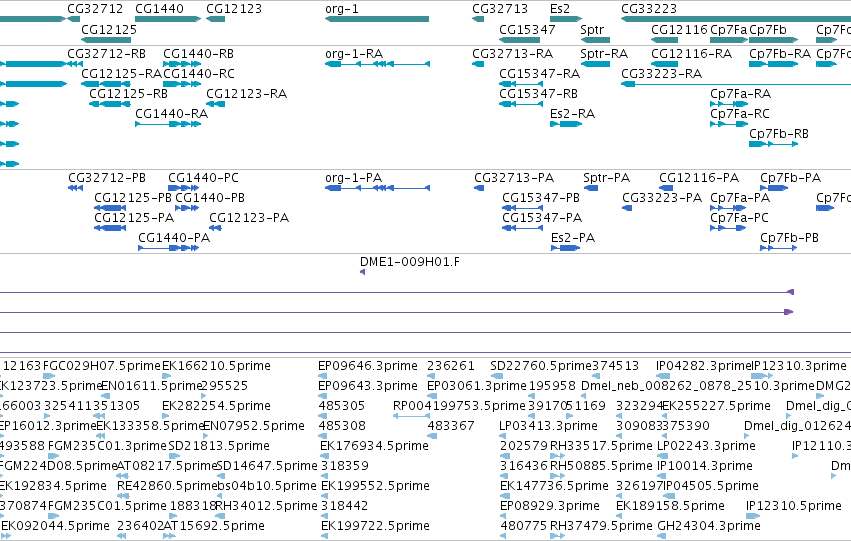Click the CG1440-PC protein label

pos(203,177)
